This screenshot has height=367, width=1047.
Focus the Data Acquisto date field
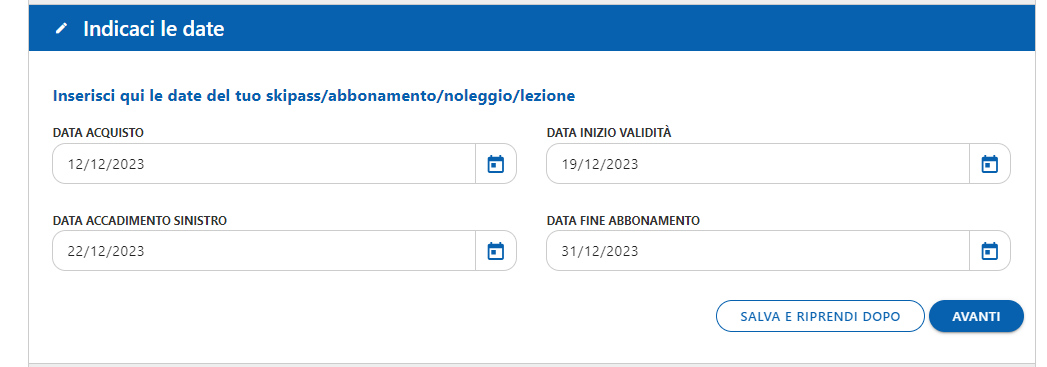[264, 163]
